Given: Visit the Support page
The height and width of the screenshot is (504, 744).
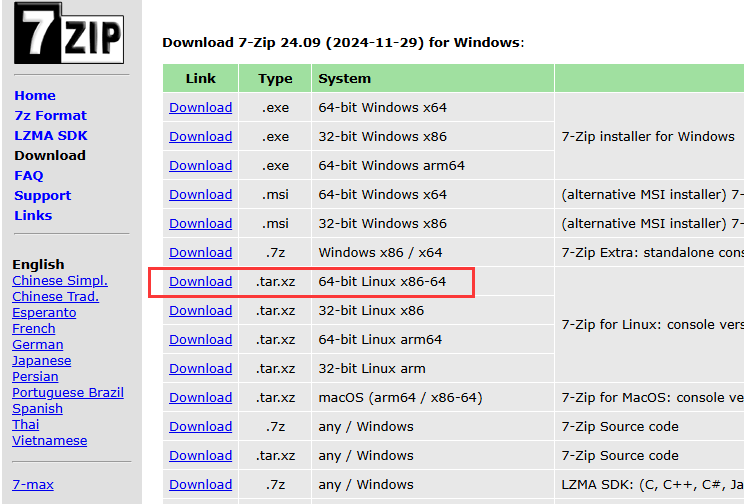Looking at the screenshot, I should (x=43, y=196).
